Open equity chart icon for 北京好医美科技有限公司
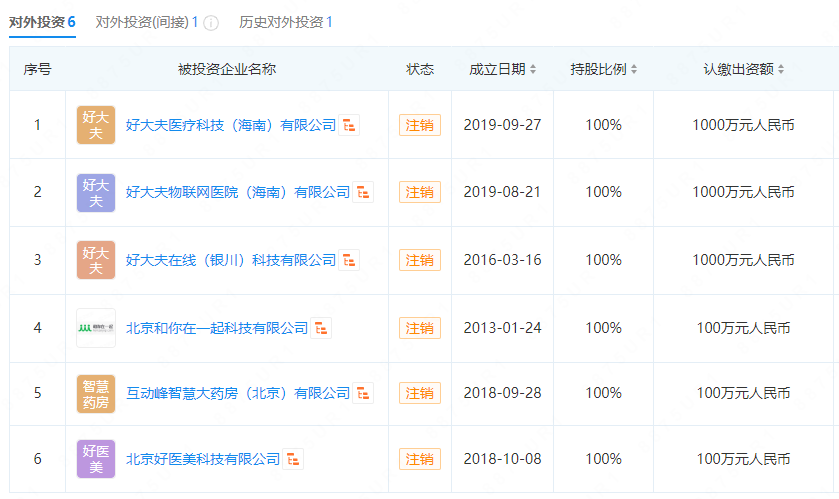Image resolution: width=839 pixels, height=499 pixels. (x=293, y=459)
